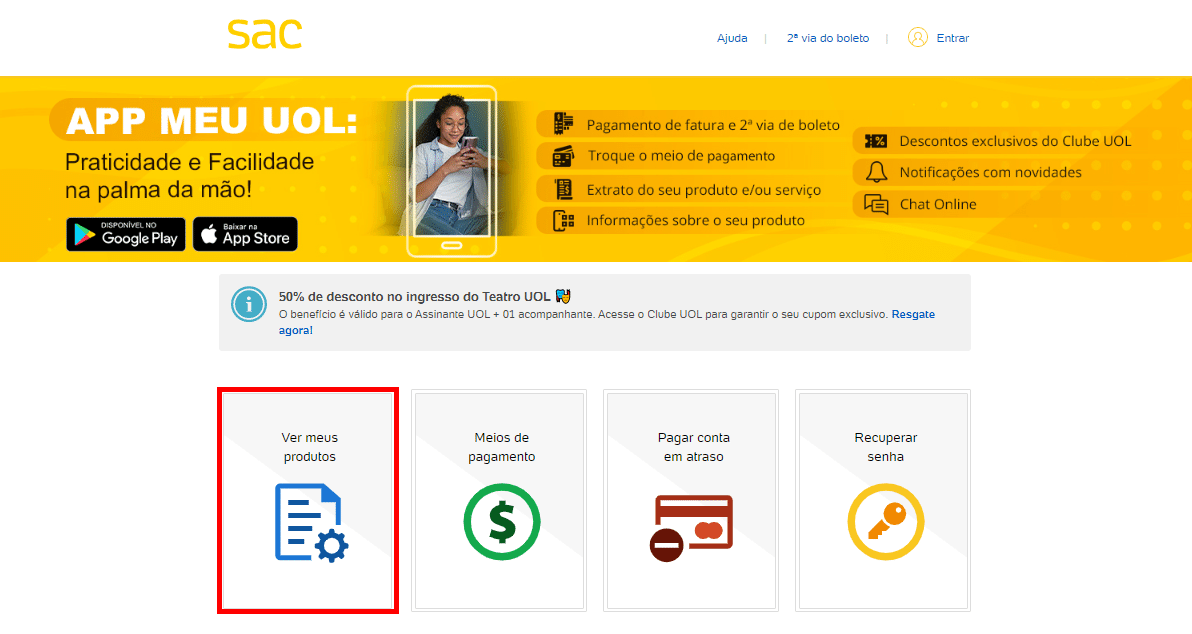Click the product information phone icon
This screenshot has width=1192, height=634.
[x=563, y=220]
